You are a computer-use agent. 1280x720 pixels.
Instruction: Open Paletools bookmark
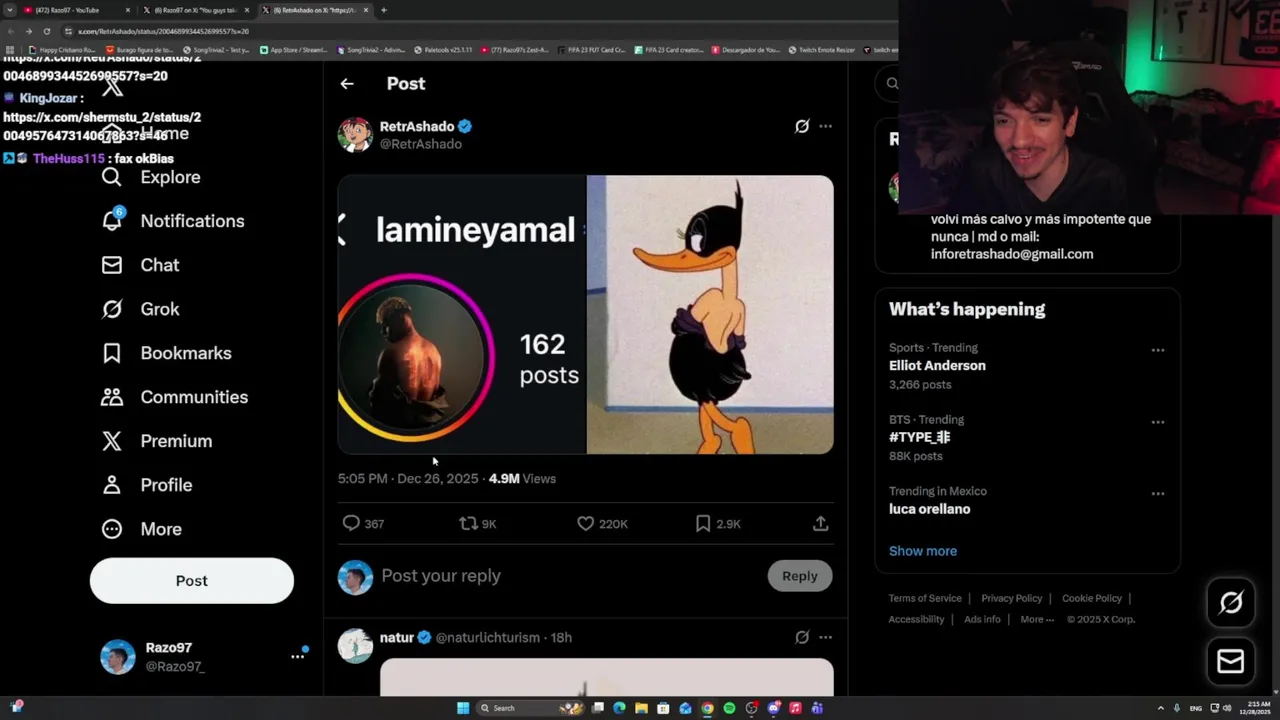(x=443, y=50)
